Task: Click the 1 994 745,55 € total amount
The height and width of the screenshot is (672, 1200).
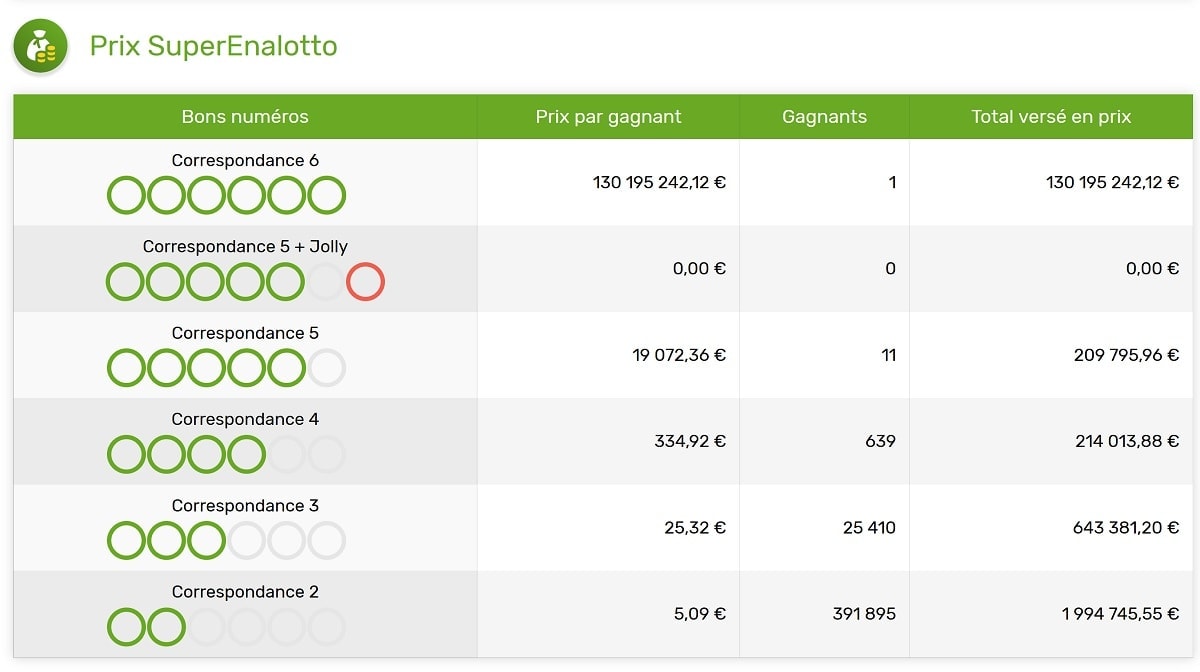Action: 1120,614
